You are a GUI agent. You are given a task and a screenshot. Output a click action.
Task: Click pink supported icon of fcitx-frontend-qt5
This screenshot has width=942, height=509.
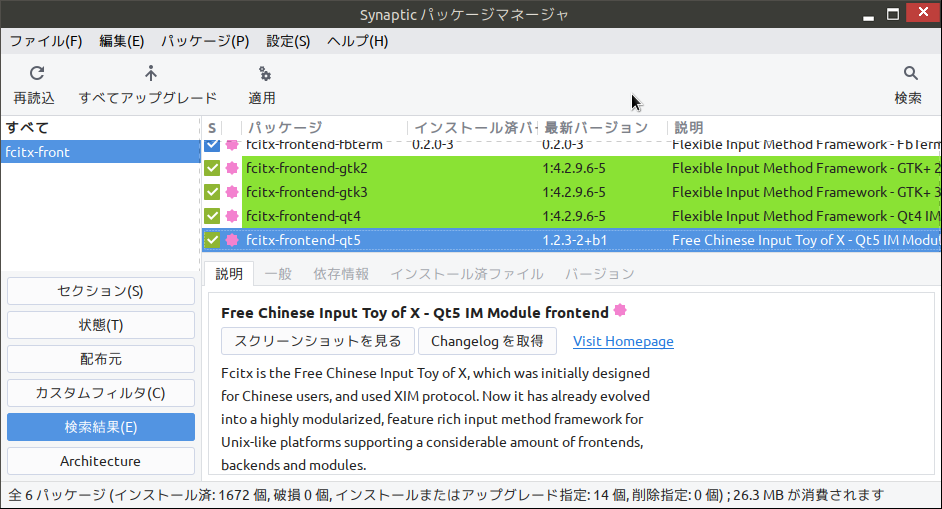[x=232, y=240]
